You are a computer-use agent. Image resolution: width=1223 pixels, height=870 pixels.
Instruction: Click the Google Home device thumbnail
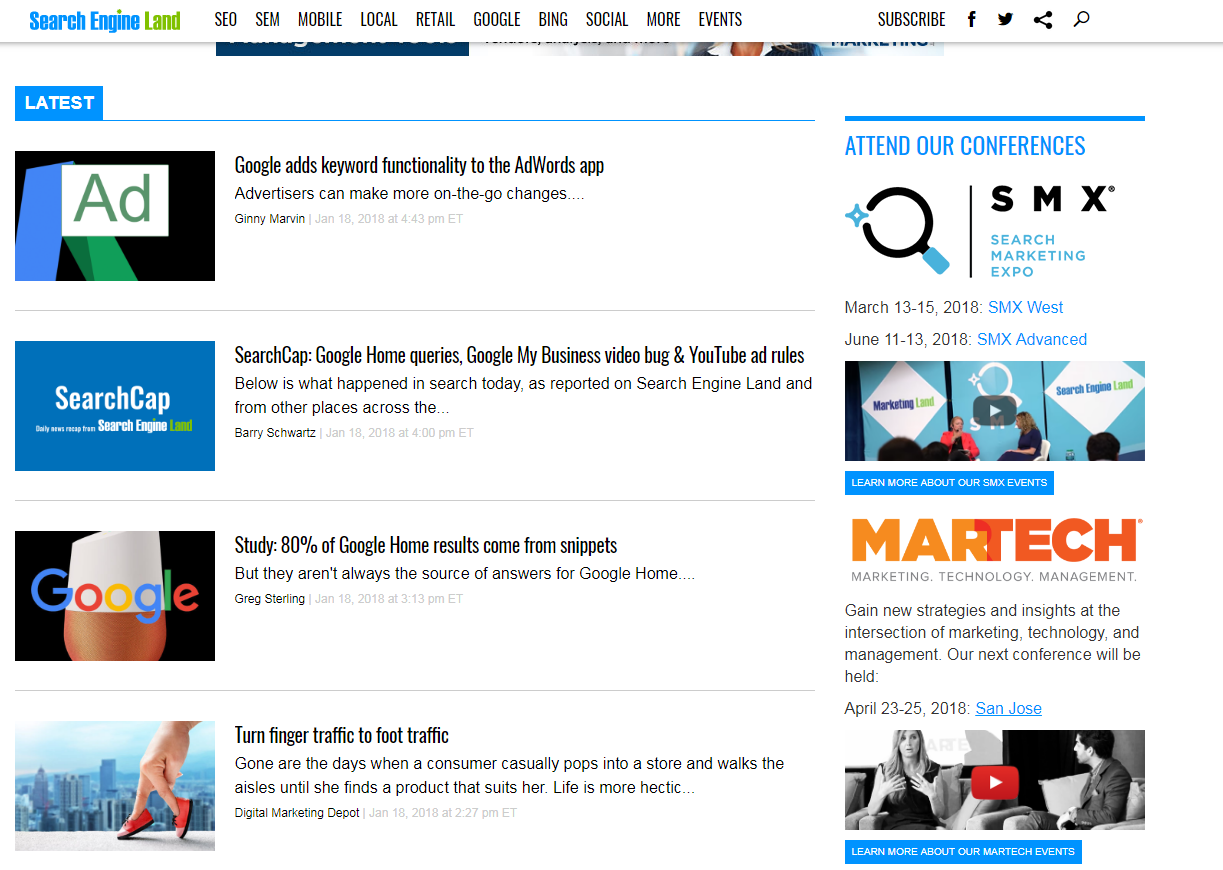coord(115,596)
